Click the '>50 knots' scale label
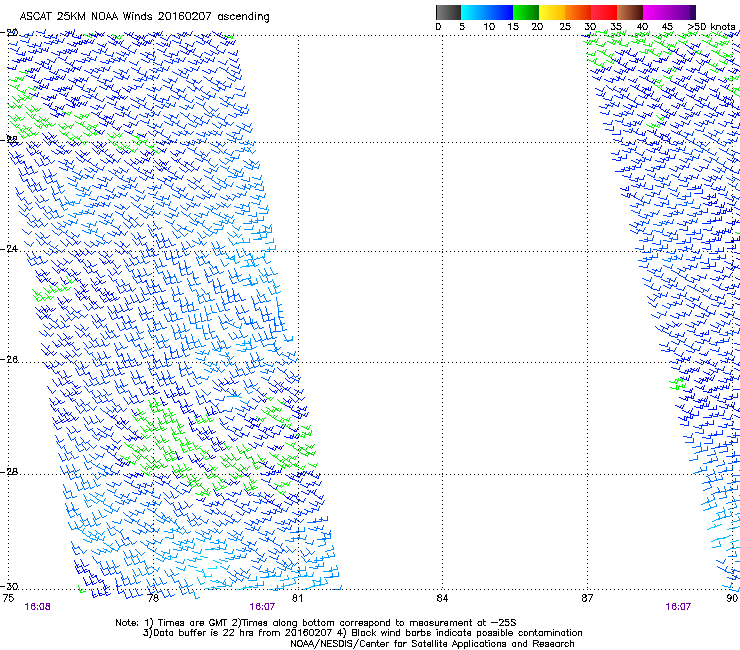The height and width of the screenshot is (650, 740). (x=711, y=26)
